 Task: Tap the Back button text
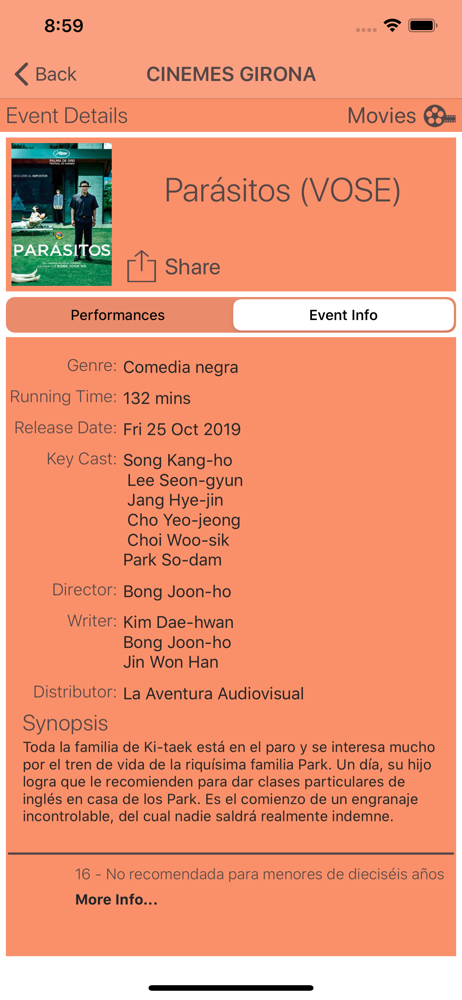56,74
